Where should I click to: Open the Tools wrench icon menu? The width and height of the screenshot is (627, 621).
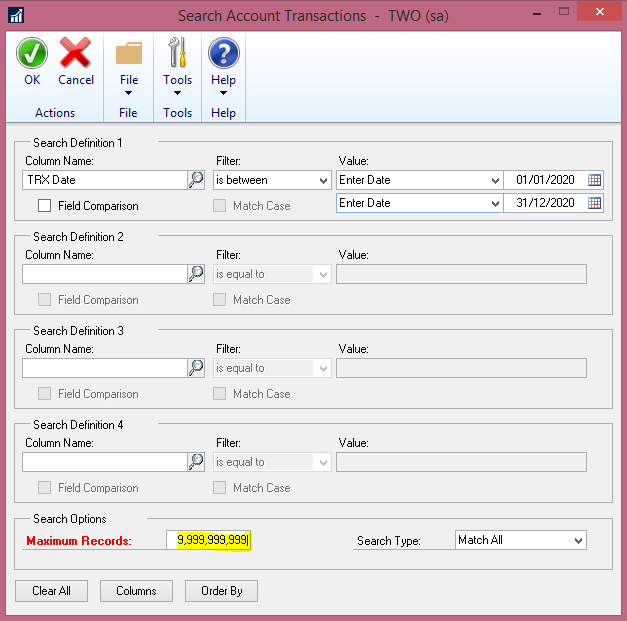(x=177, y=52)
